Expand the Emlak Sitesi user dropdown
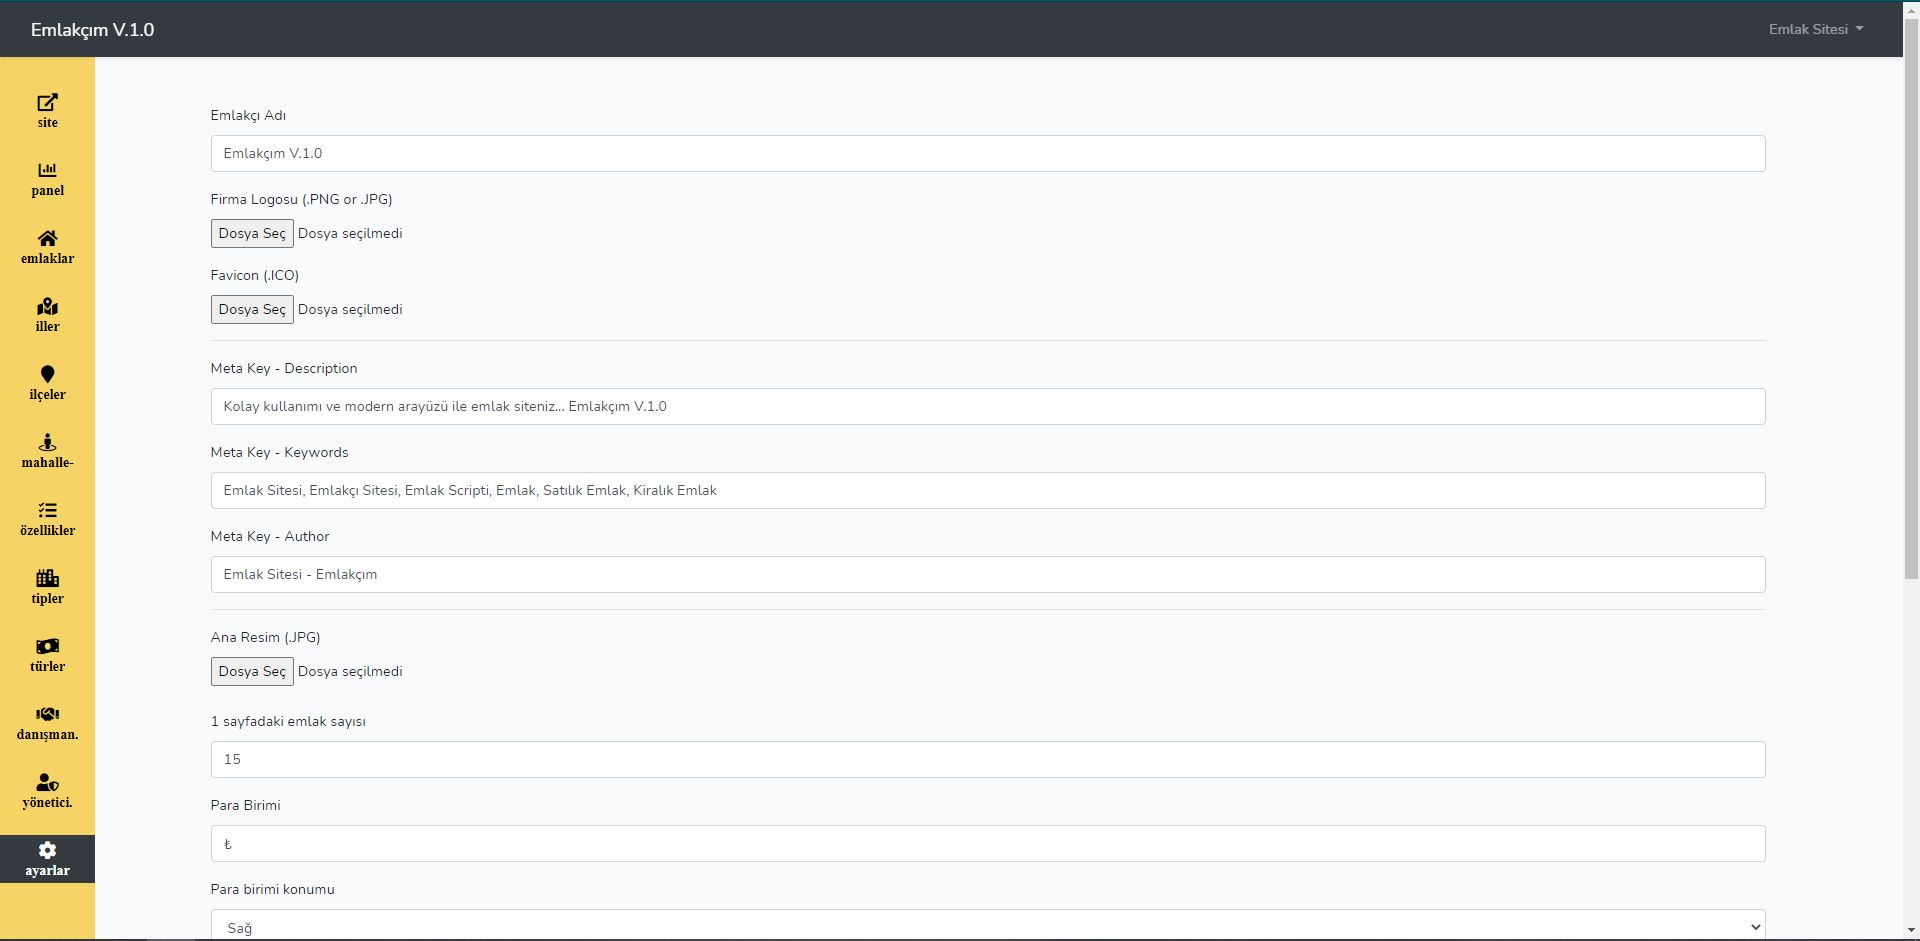 pos(1815,29)
